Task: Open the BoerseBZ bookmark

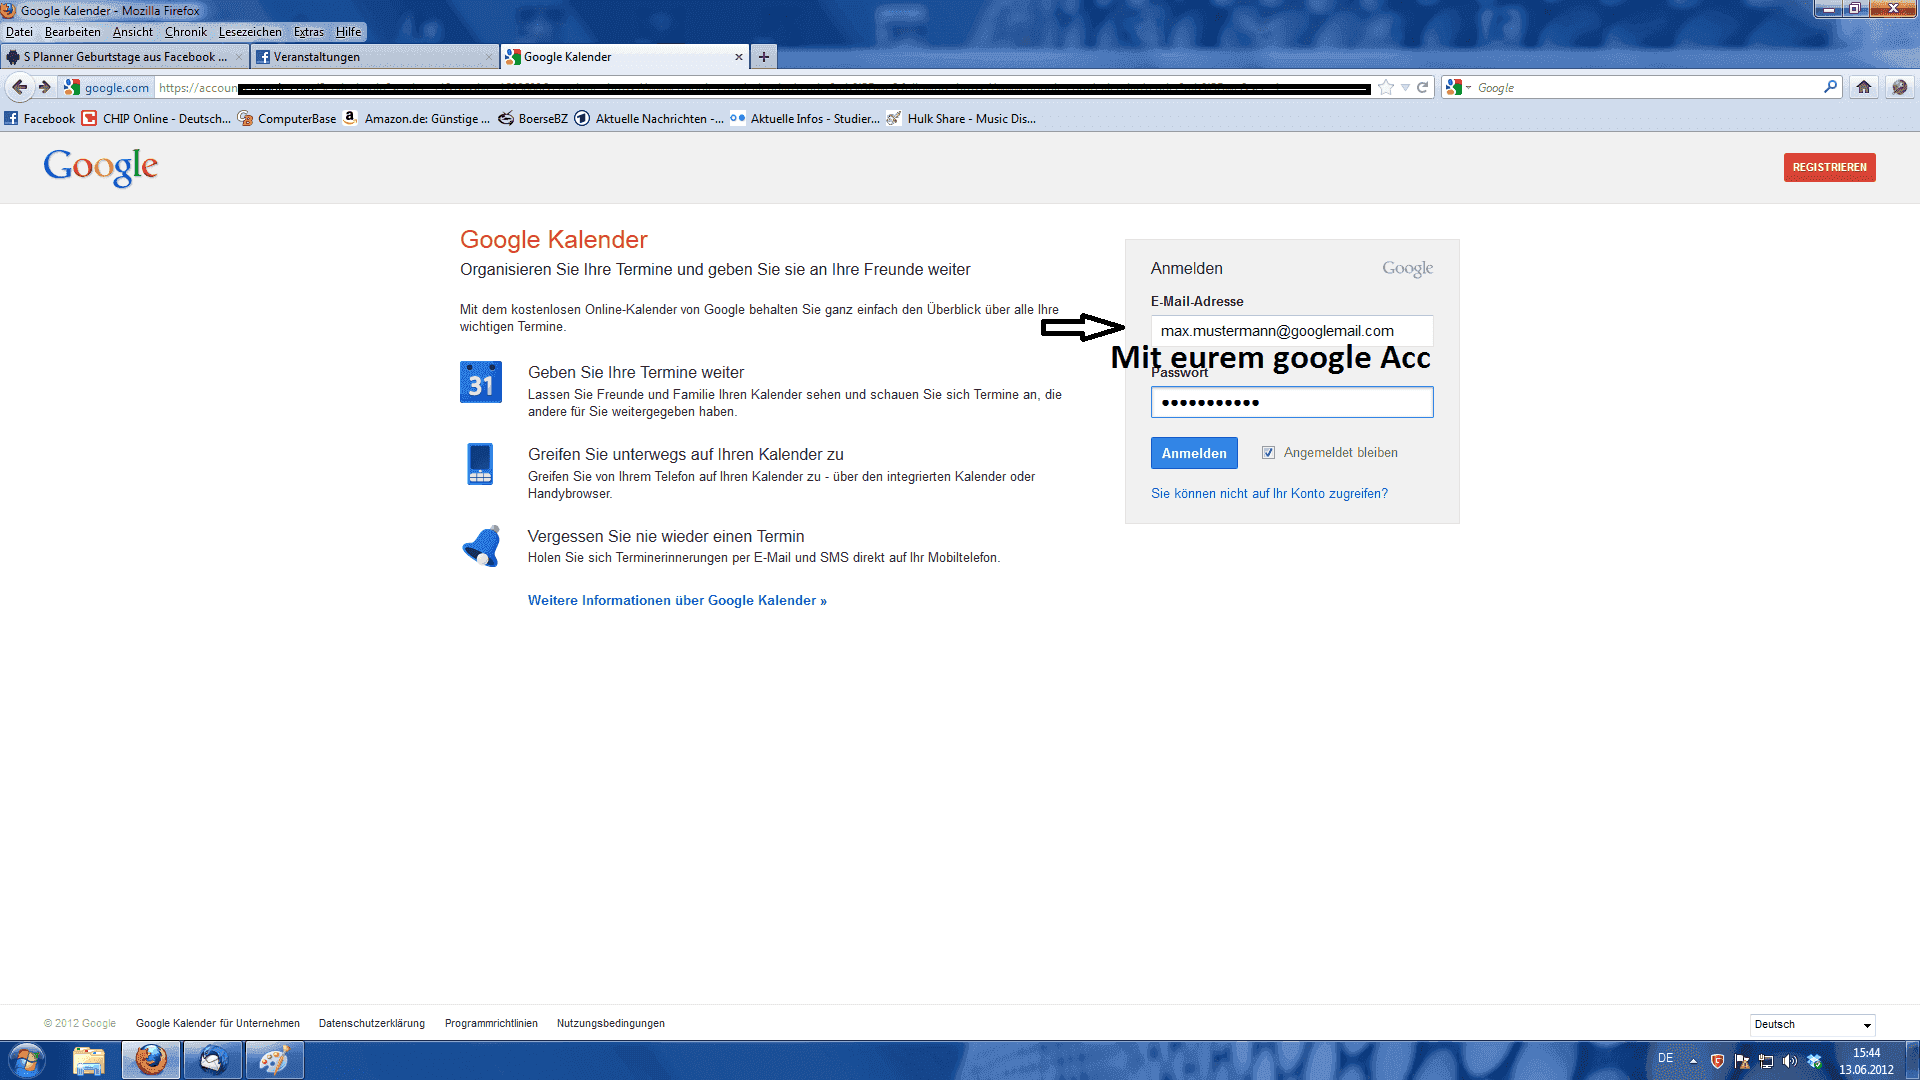Action: pos(533,119)
